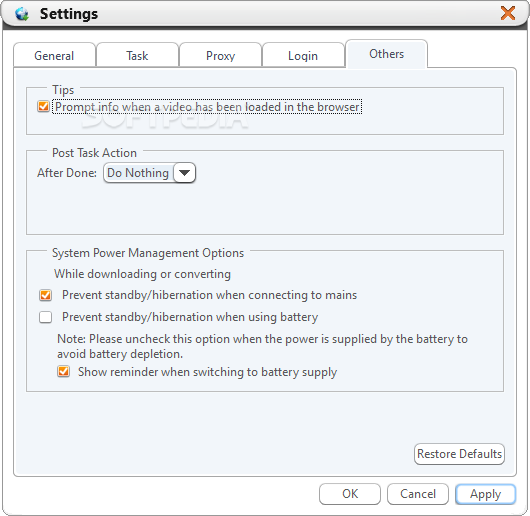Select the Others tab
The height and width of the screenshot is (516, 530).
click(386, 54)
